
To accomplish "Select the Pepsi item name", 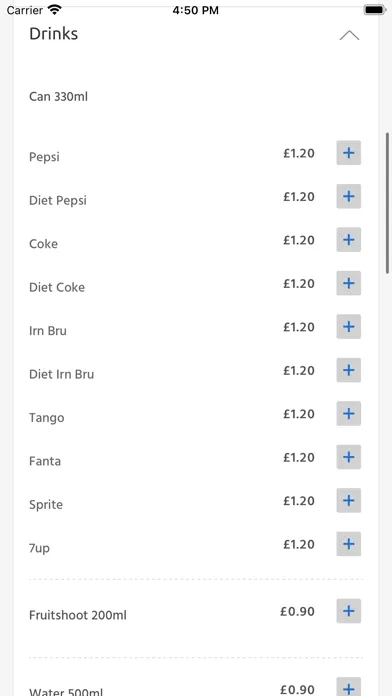I will [44, 157].
